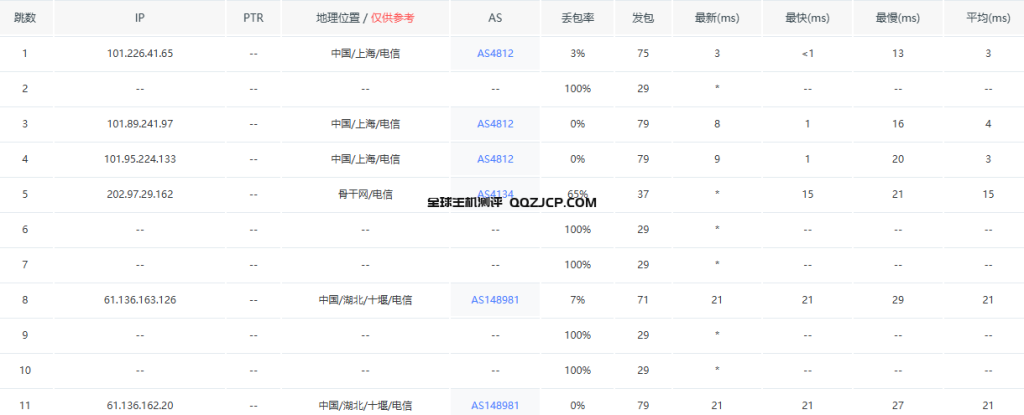Click 100% loss in hop 2 row
Viewport: 1024px width, 415px height.
click(x=577, y=89)
